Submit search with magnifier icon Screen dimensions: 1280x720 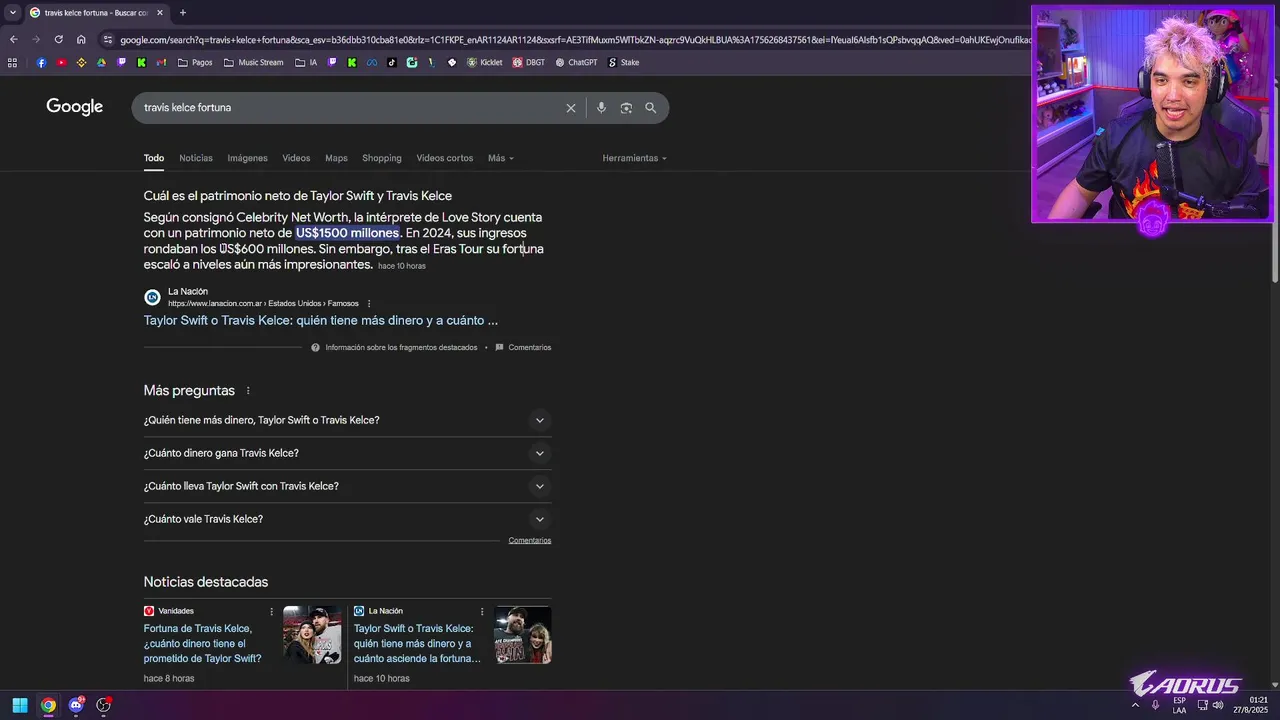pyautogui.click(x=651, y=108)
